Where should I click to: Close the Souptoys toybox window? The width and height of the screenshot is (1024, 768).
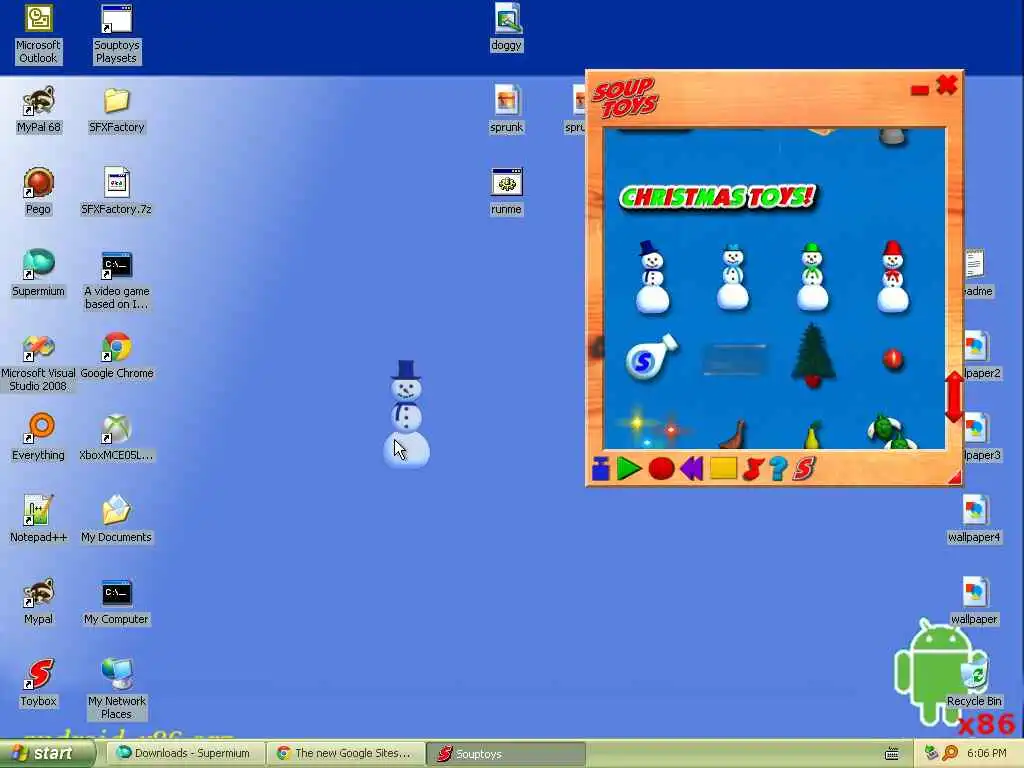946,85
